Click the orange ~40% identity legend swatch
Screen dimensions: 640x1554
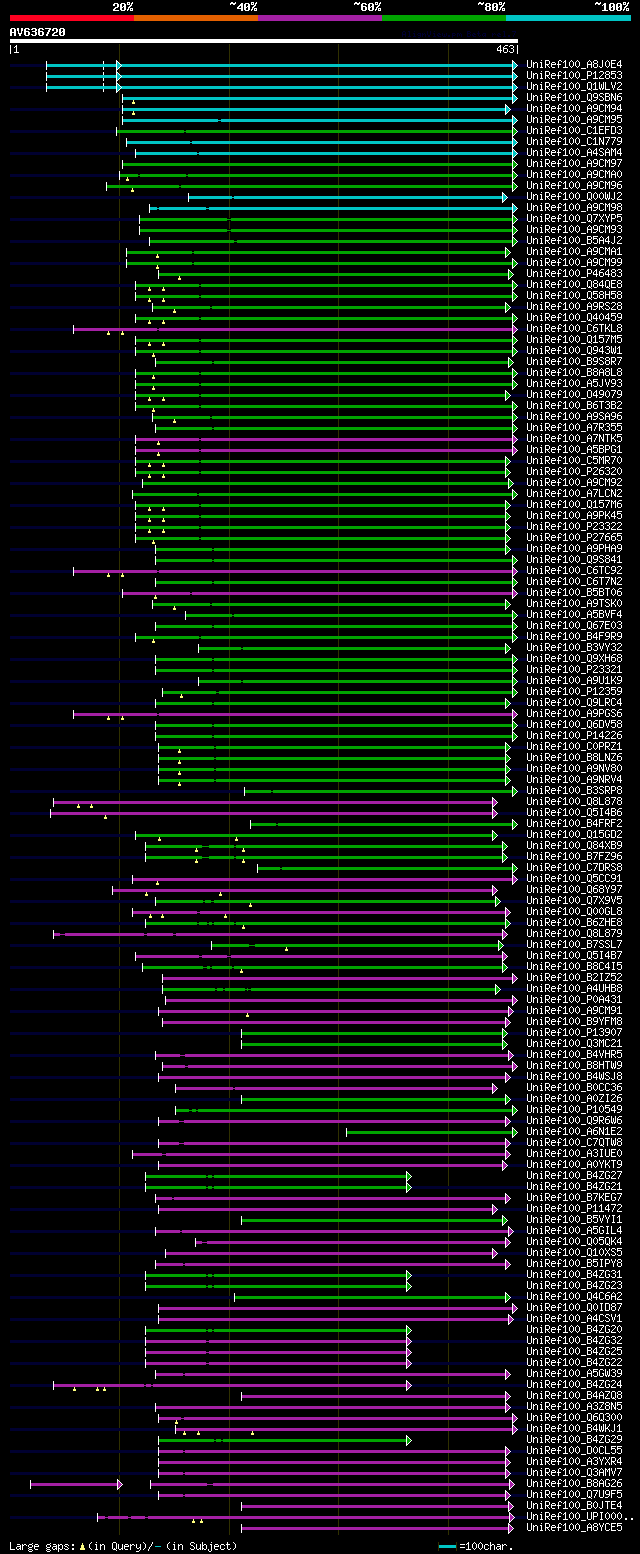tap(196, 18)
